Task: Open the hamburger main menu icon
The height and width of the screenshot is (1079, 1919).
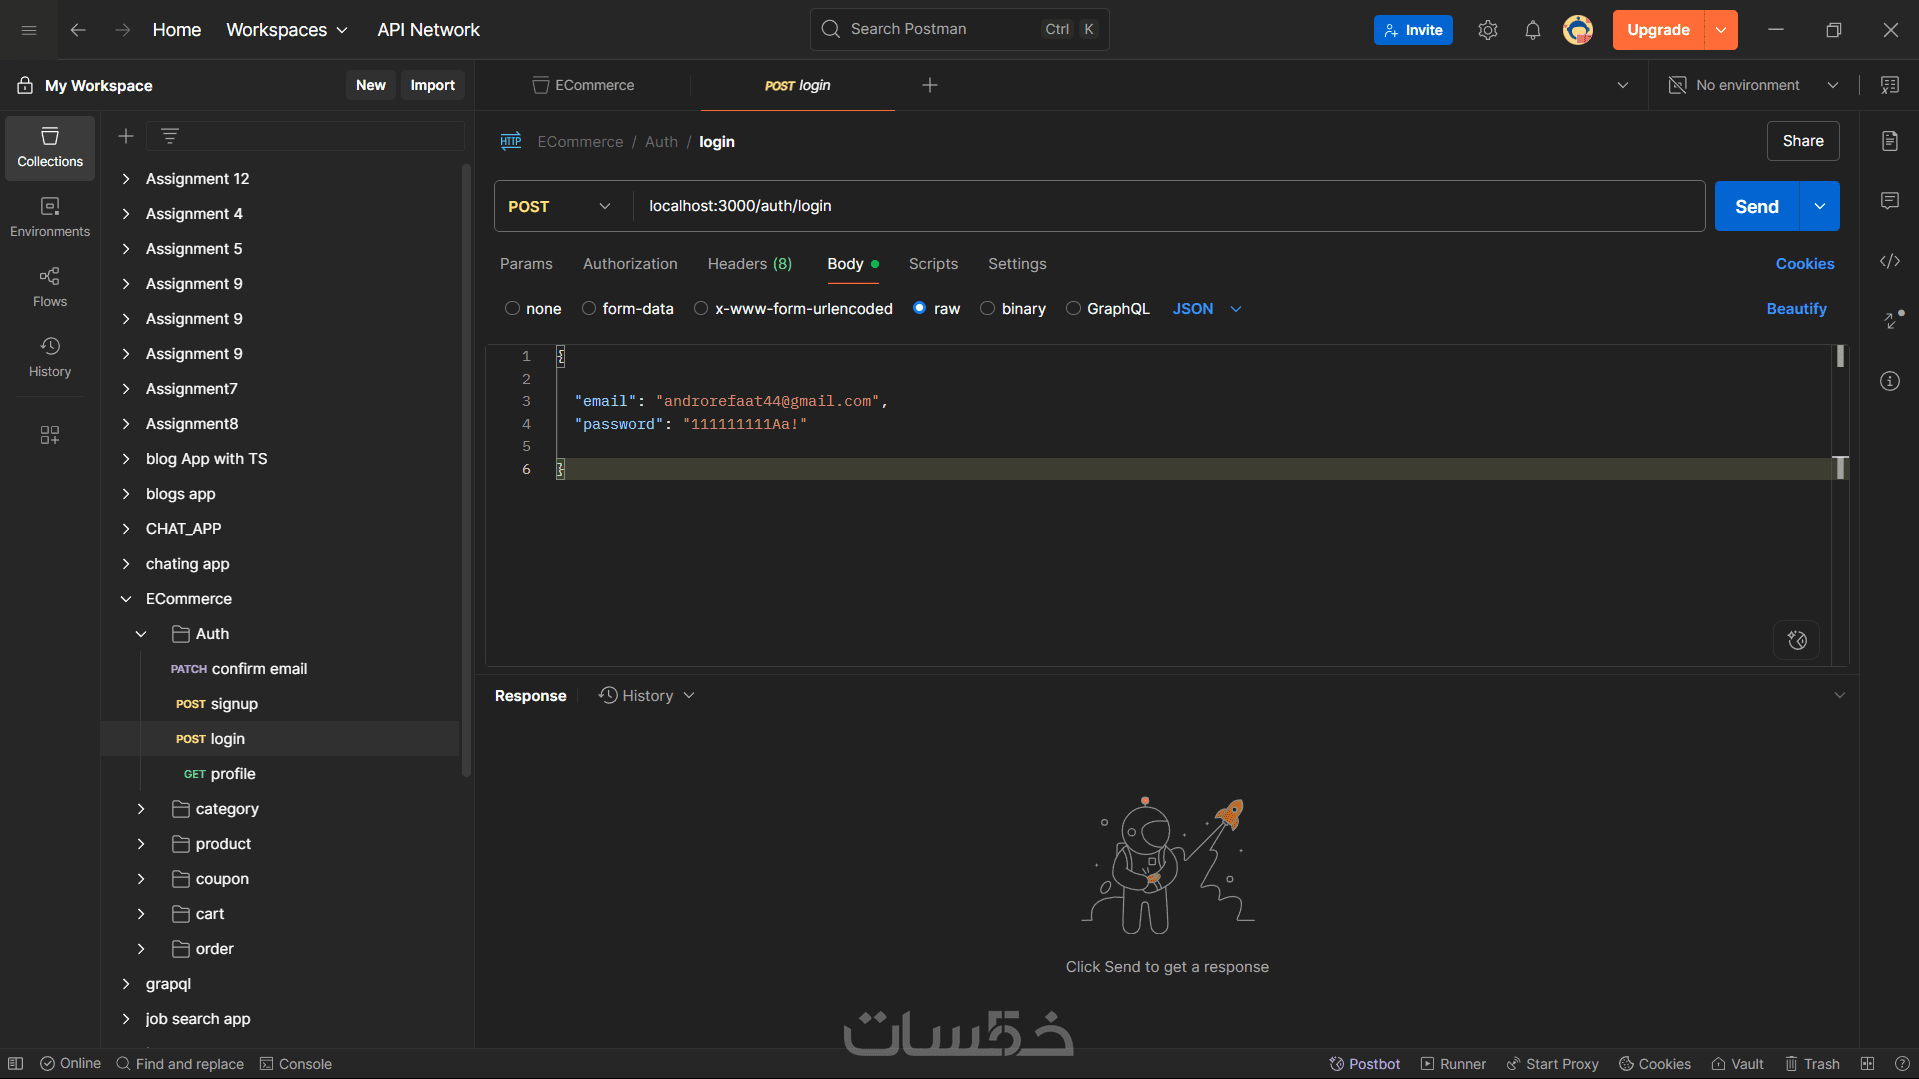Action: [29, 30]
